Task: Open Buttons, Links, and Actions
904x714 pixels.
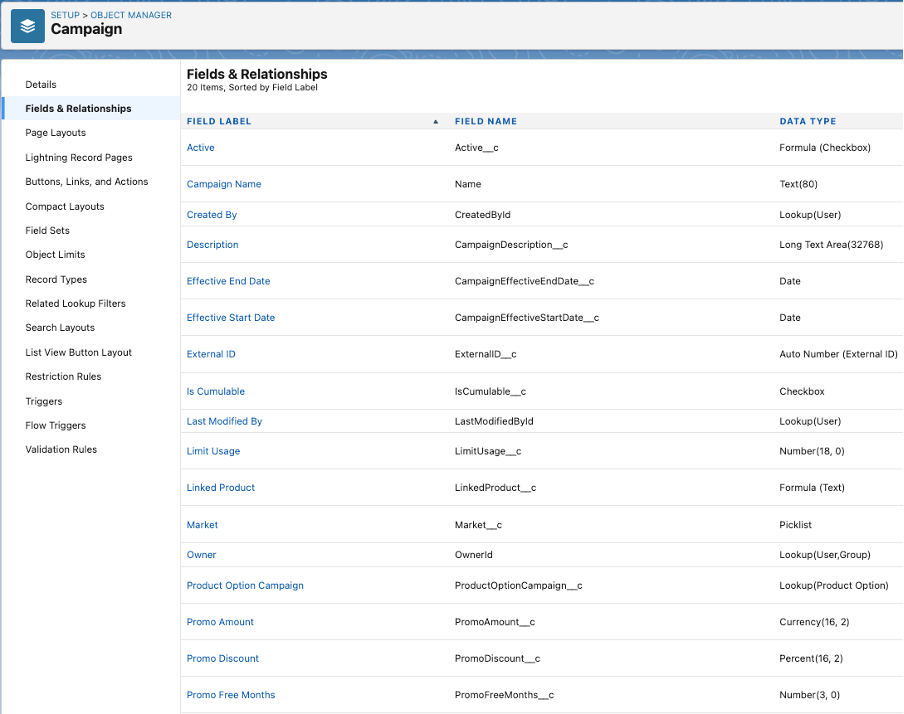Action: click(86, 182)
